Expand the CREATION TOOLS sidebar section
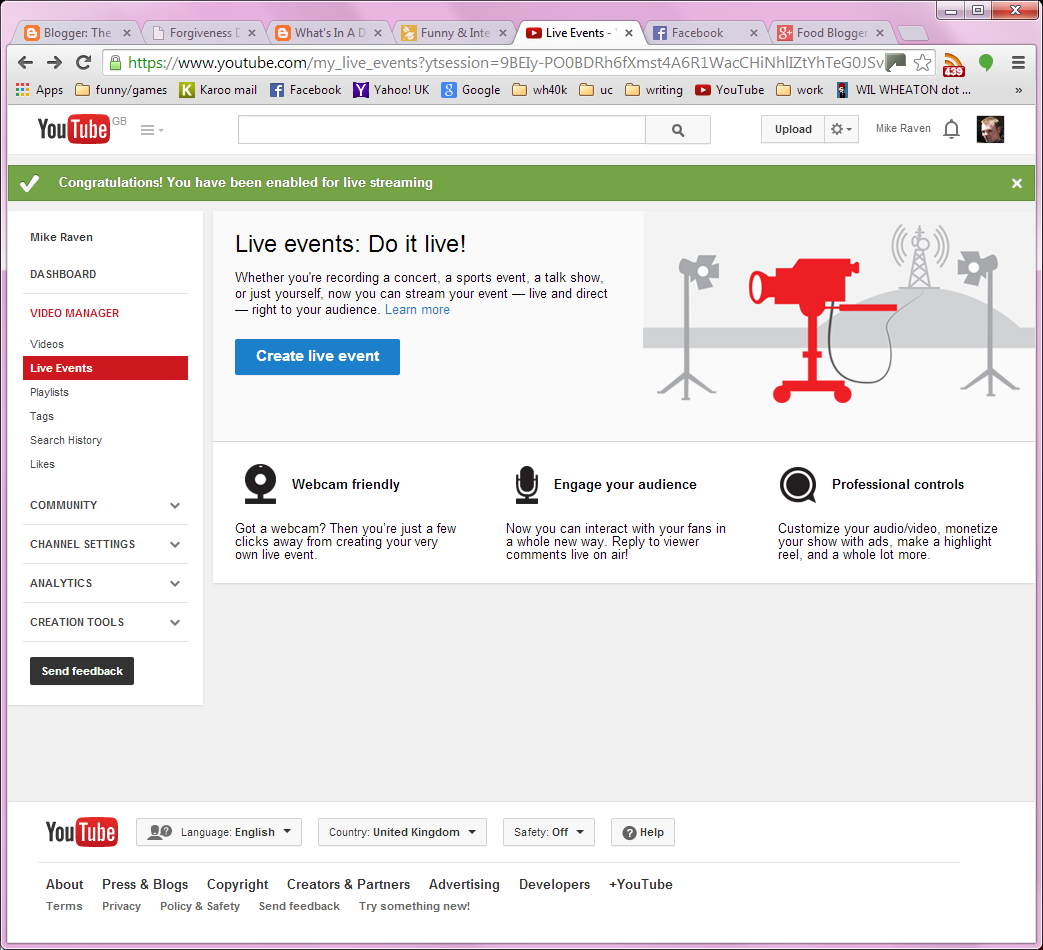 [105, 622]
